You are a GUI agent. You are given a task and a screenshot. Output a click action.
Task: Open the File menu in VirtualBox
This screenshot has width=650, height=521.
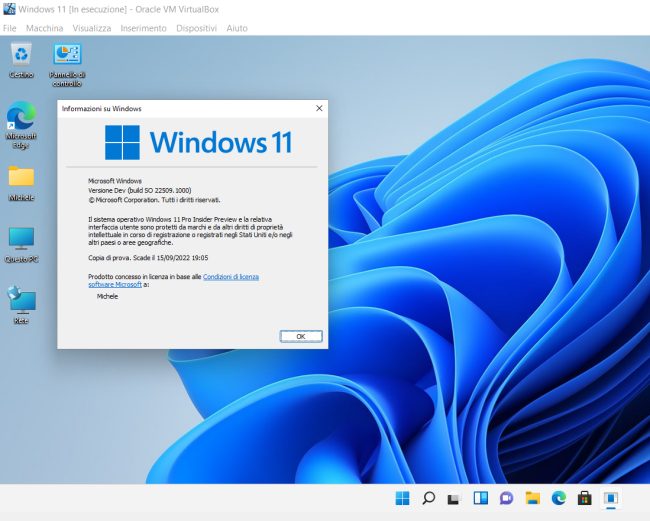pyautogui.click(x=10, y=28)
